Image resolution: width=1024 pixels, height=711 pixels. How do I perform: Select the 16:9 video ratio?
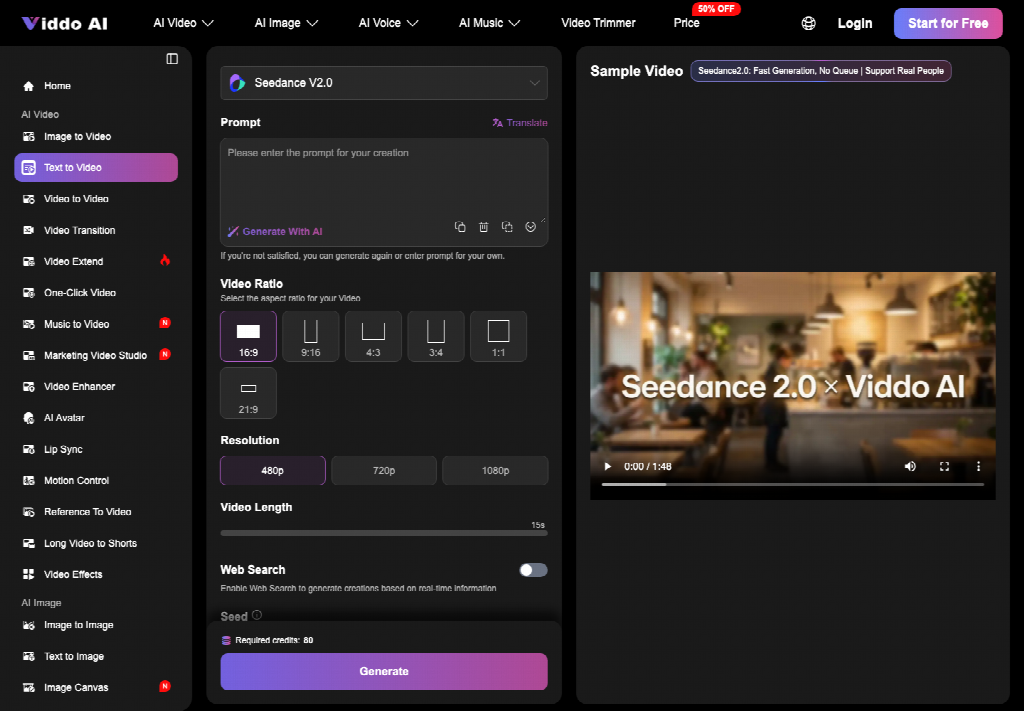tap(248, 336)
